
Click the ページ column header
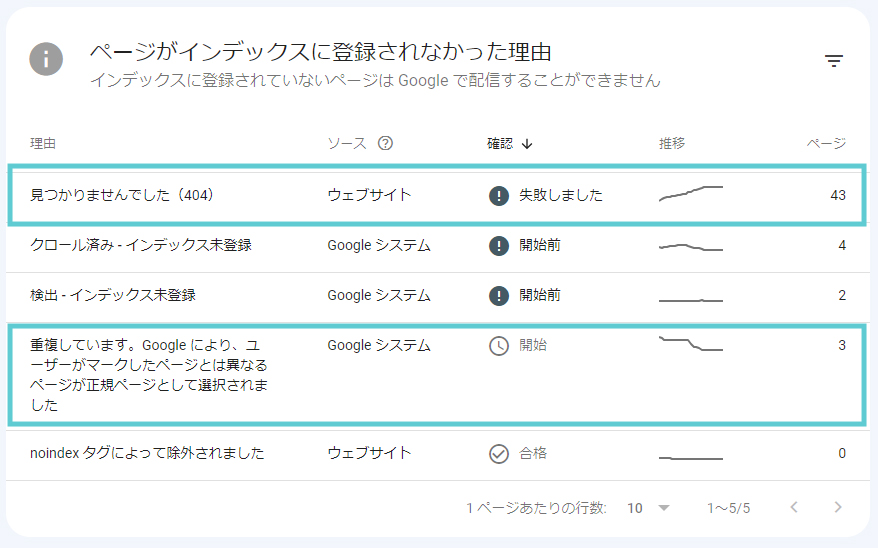click(826, 143)
